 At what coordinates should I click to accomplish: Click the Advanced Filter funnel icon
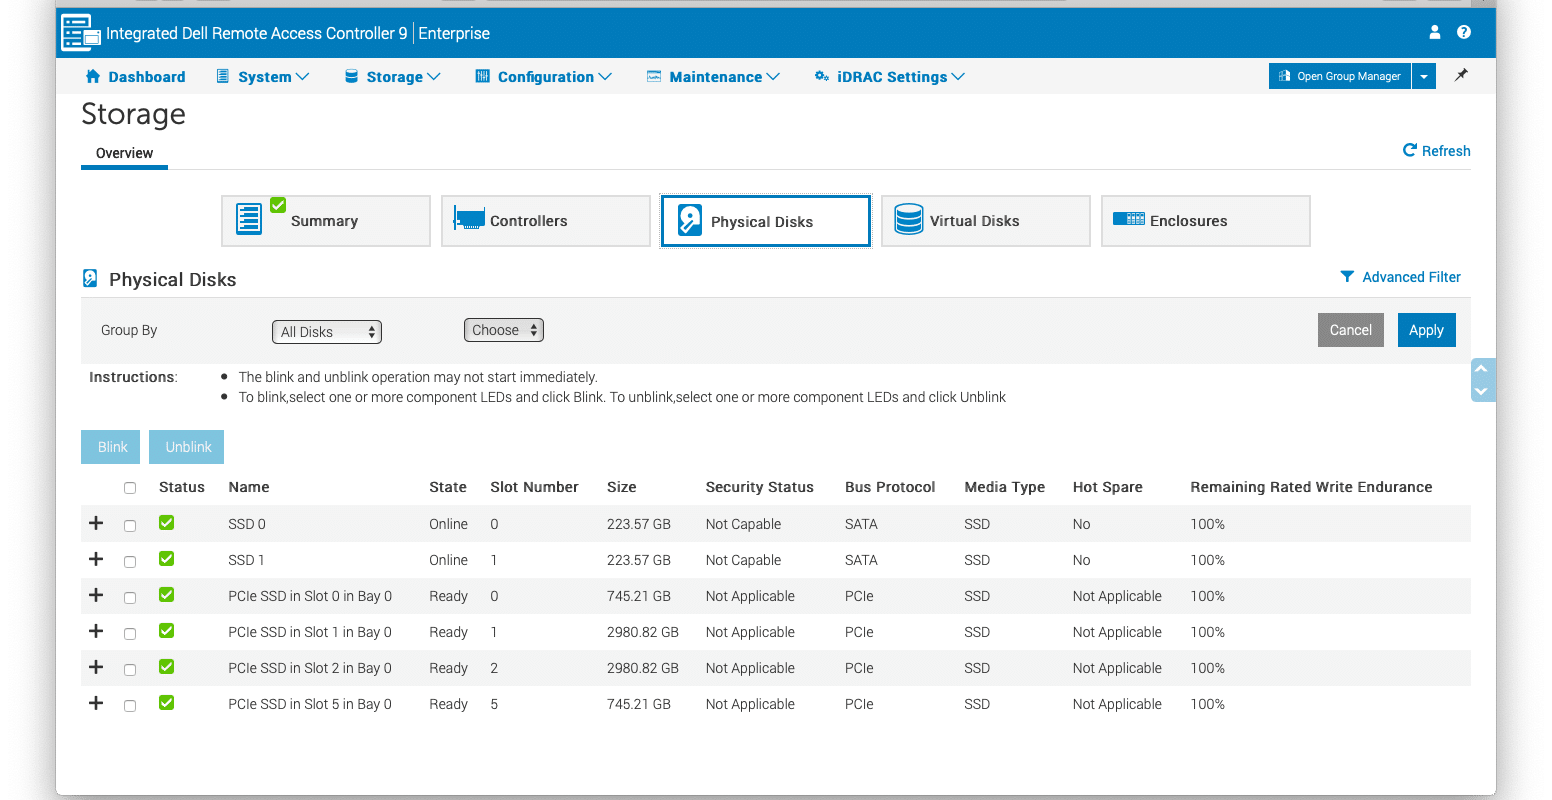coord(1348,277)
